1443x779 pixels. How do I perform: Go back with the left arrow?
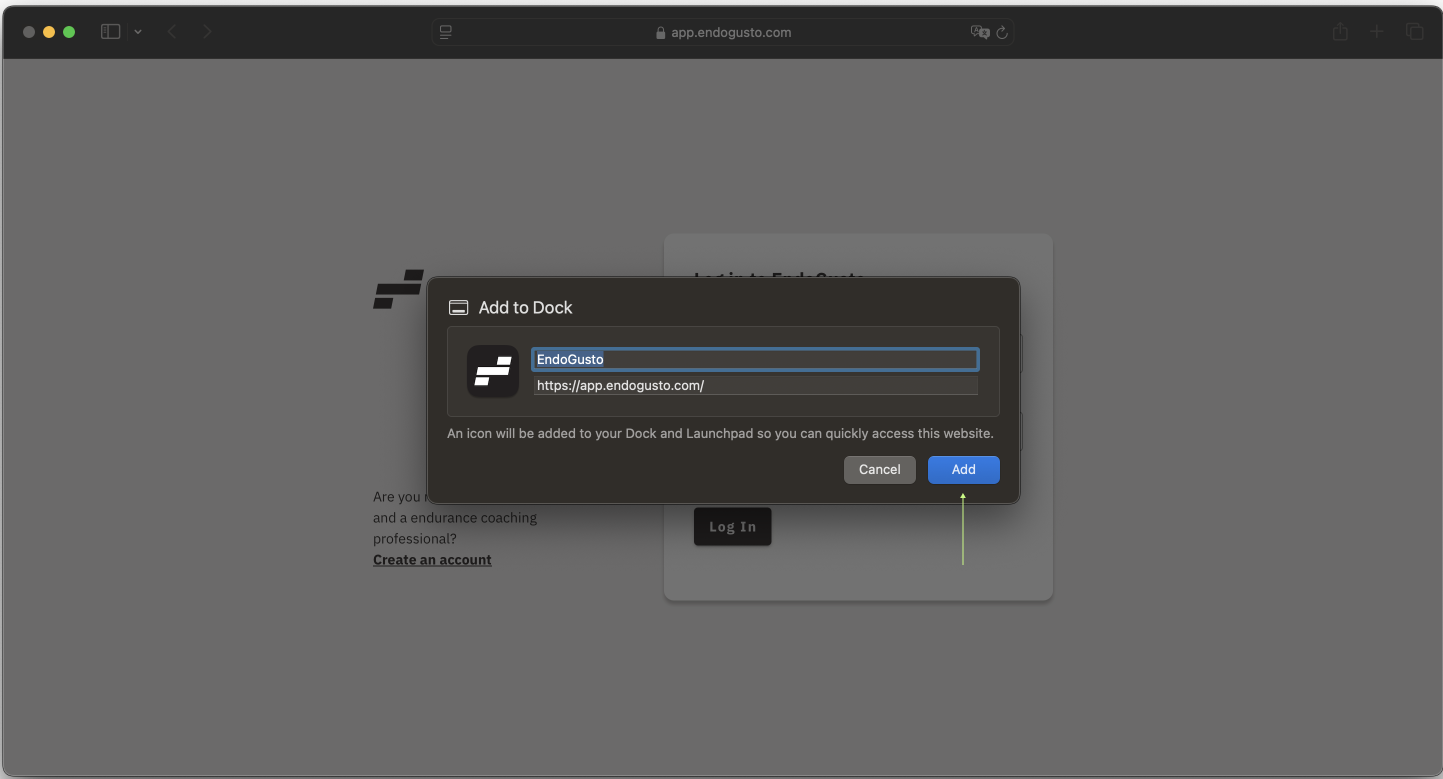[x=172, y=32]
